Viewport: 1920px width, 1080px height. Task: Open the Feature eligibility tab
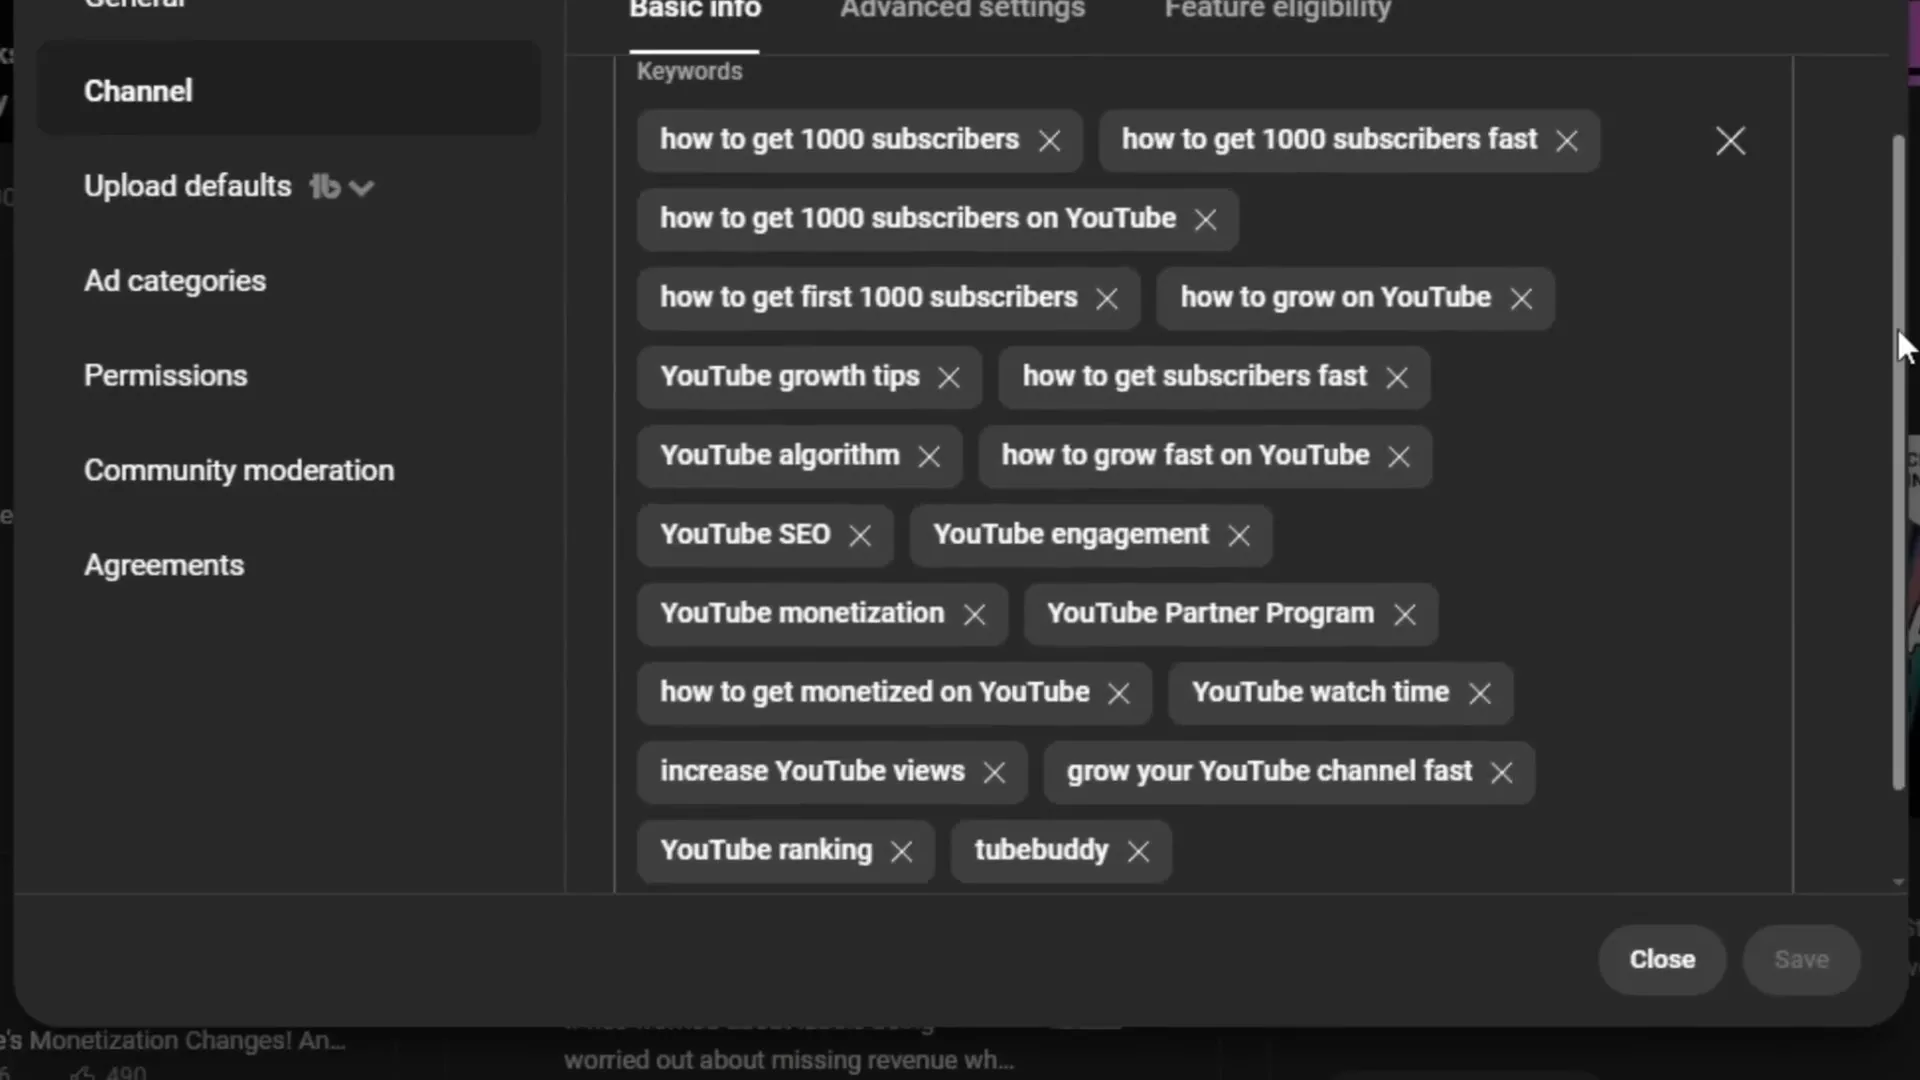tap(1277, 12)
